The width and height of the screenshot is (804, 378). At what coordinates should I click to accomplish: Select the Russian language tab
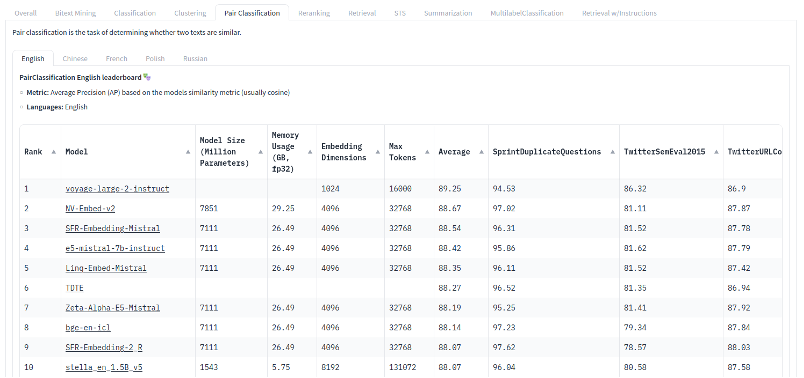(195, 58)
